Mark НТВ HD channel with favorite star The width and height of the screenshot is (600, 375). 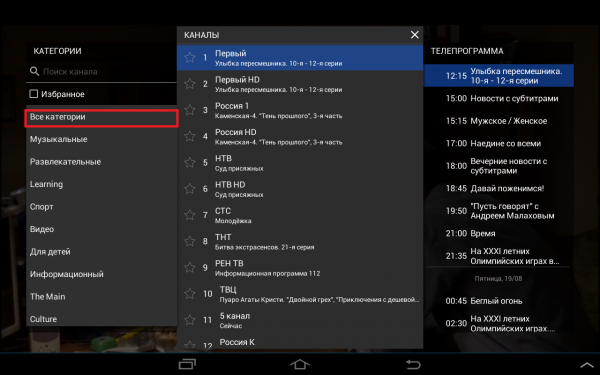pos(190,189)
